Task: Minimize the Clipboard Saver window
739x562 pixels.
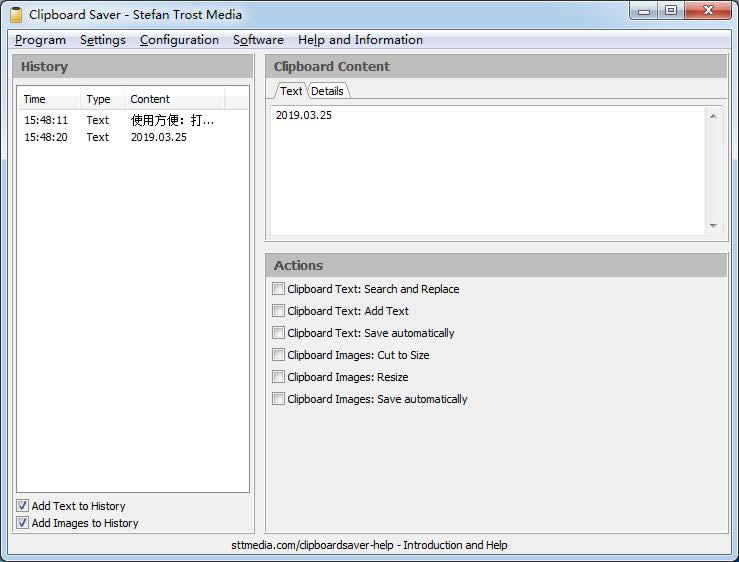Action: tap(644, 11)
